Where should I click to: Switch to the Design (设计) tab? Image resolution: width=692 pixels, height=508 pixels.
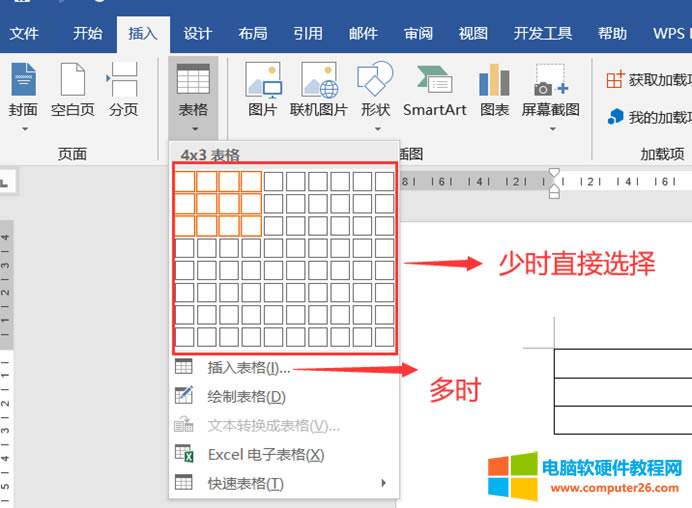[197, 33]
